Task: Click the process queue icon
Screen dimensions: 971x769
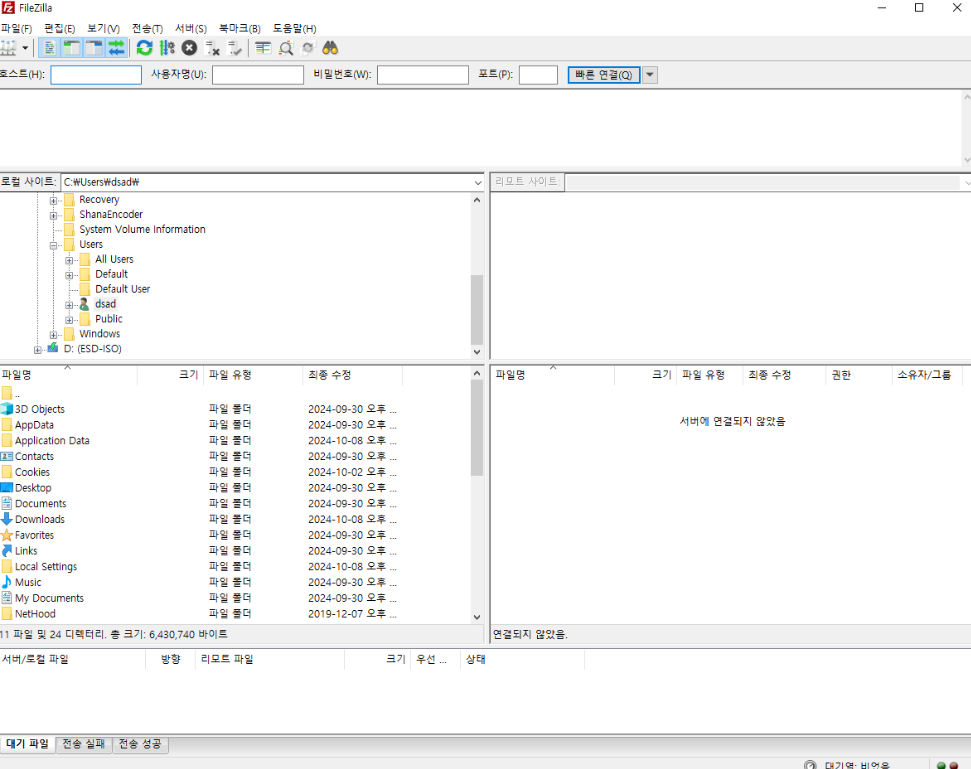Action: [x=166, y=48]
